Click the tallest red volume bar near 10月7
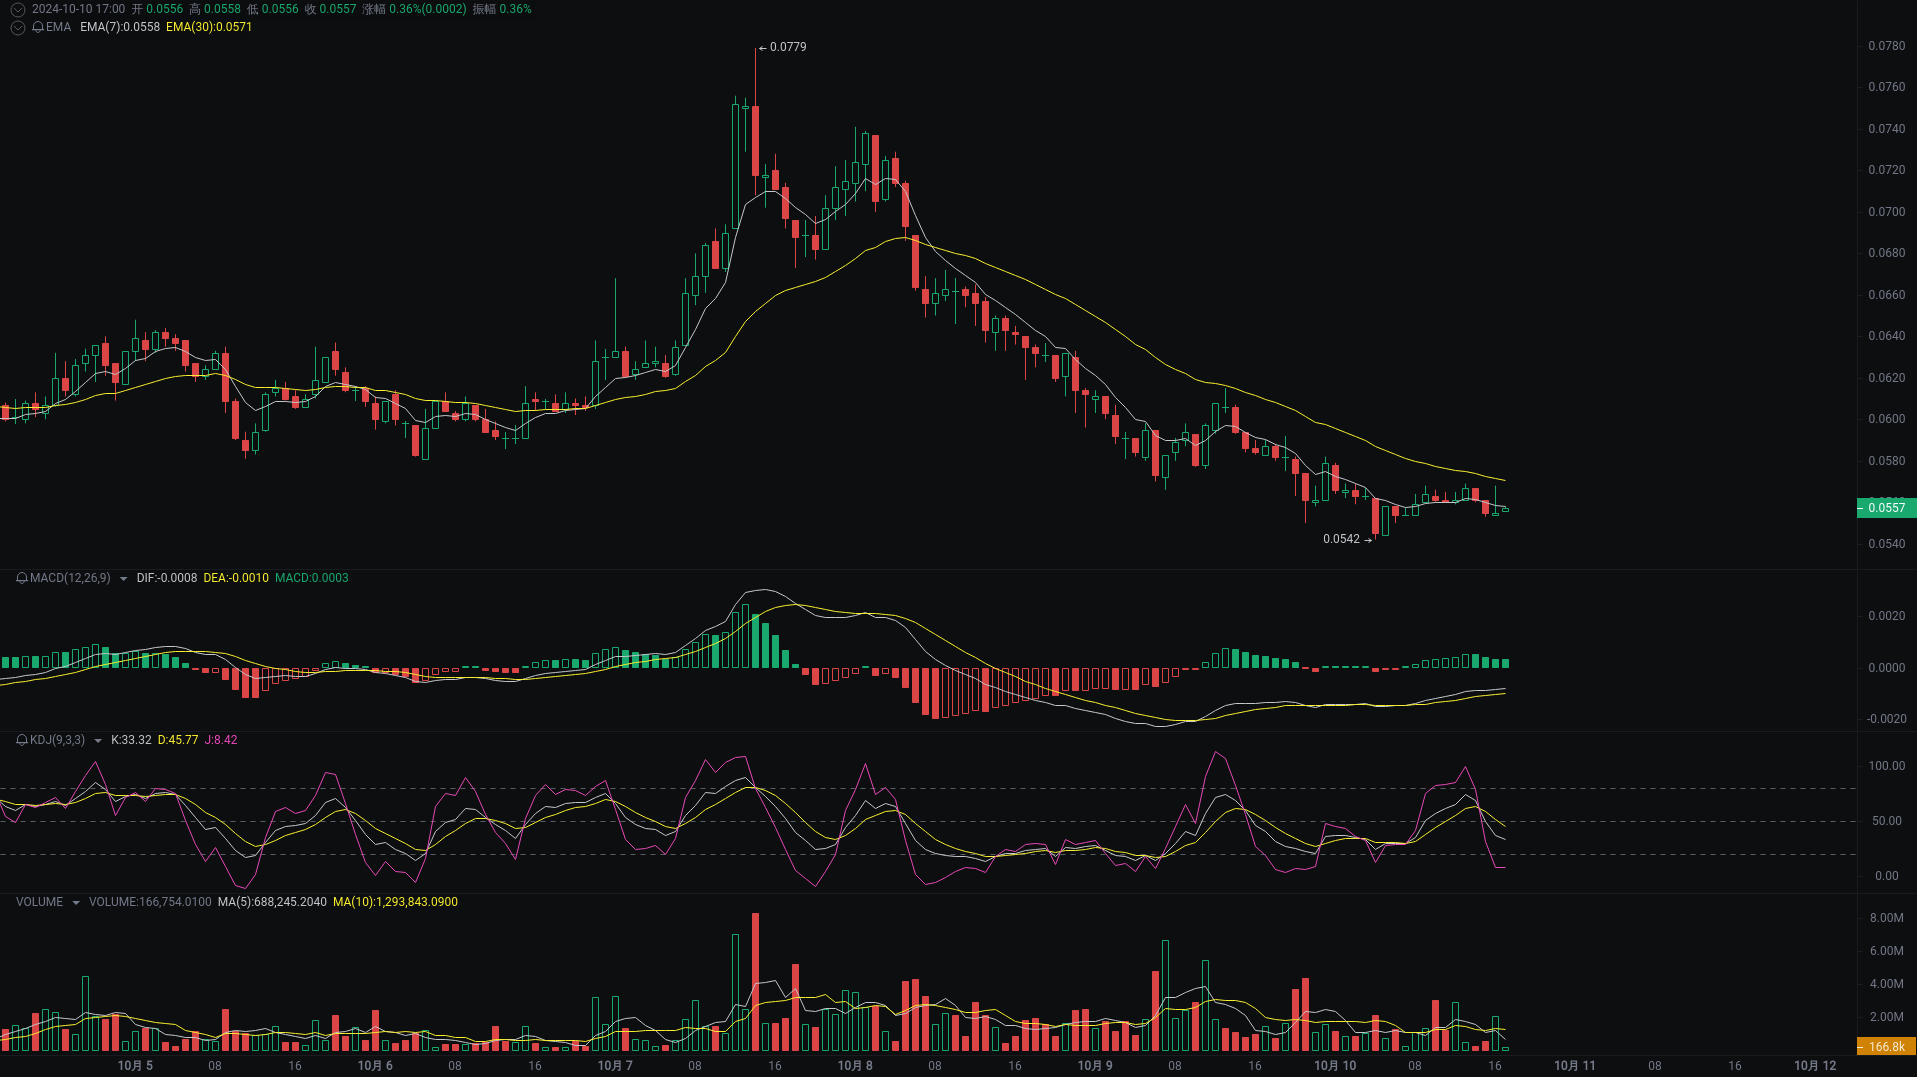The width and height of the screenshot is (1917, 1077). [756, 975]
